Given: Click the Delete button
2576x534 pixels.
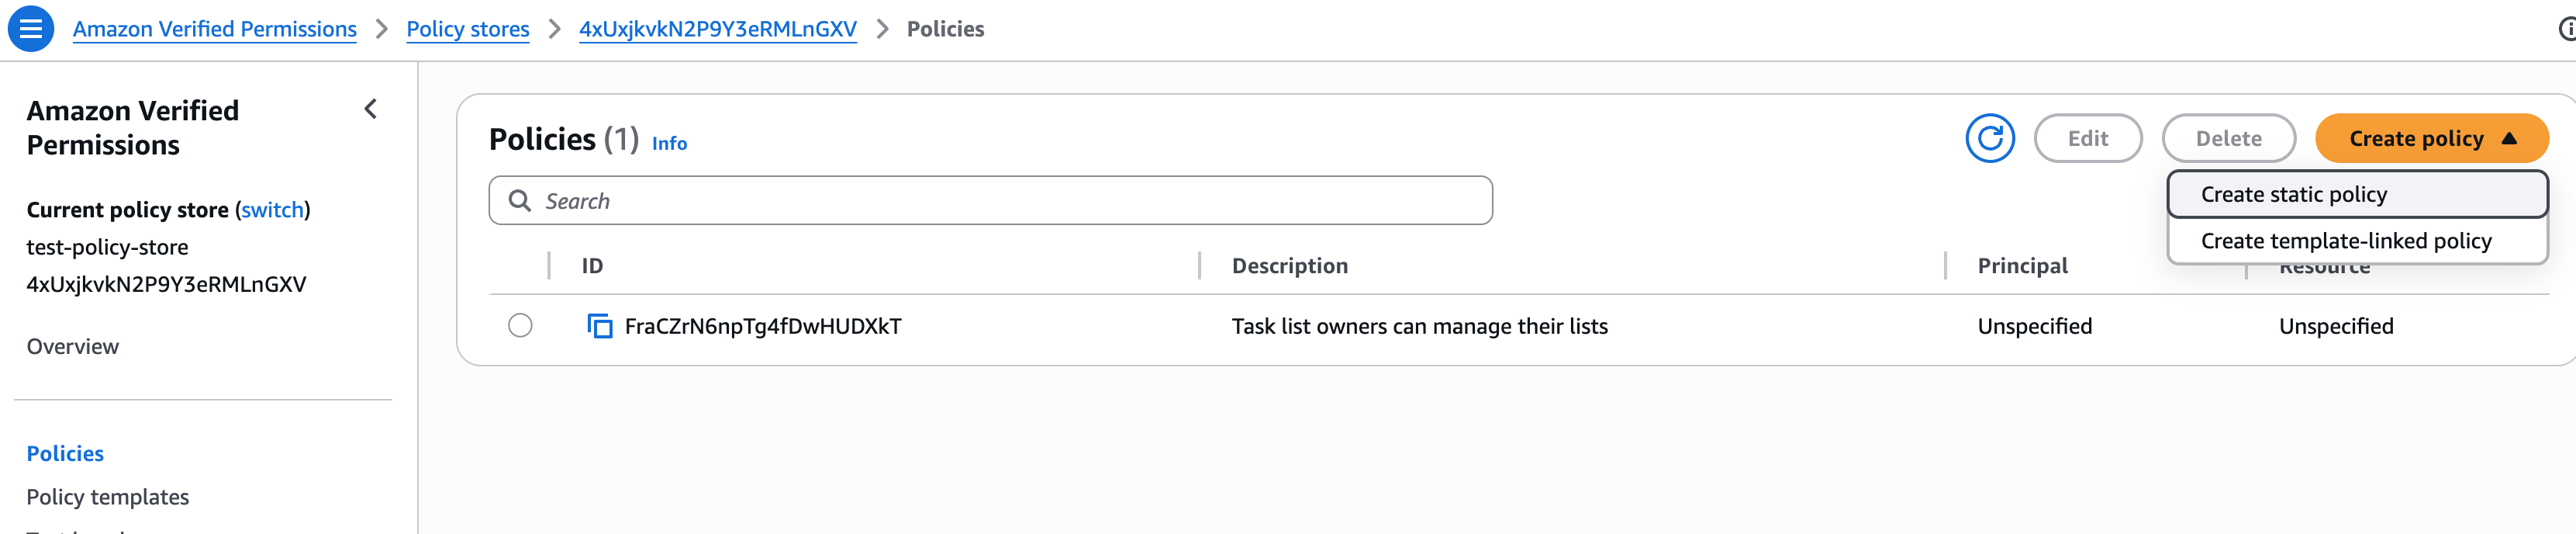Looking at the screenshot, I should tap(2227, 139).
